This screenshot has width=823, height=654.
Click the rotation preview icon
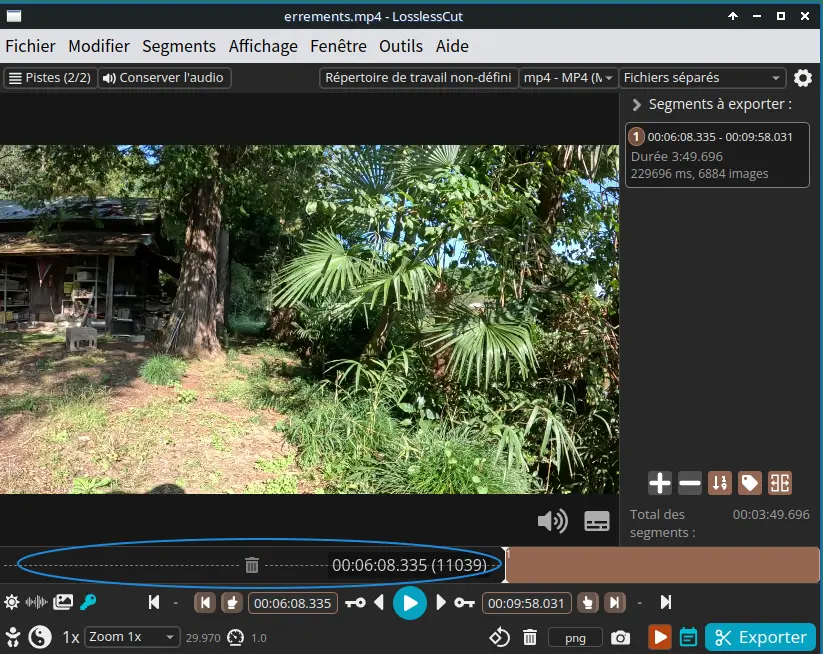499,637
